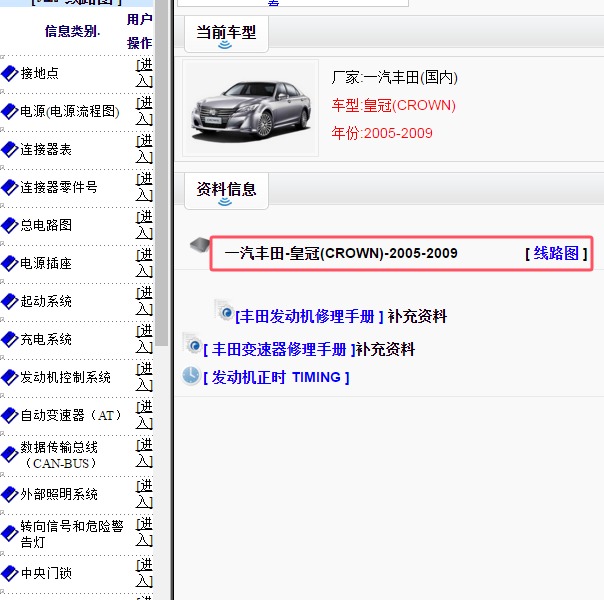604x600 pixels.
Task: Open the [进入] link for 外部照明系统
Action: pyautogui.click(x=144, y=494)
